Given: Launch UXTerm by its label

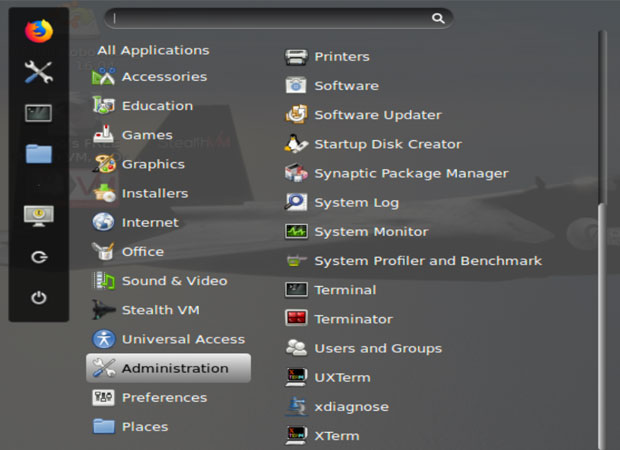Looking at the screenshot, I should click(342, 378).
